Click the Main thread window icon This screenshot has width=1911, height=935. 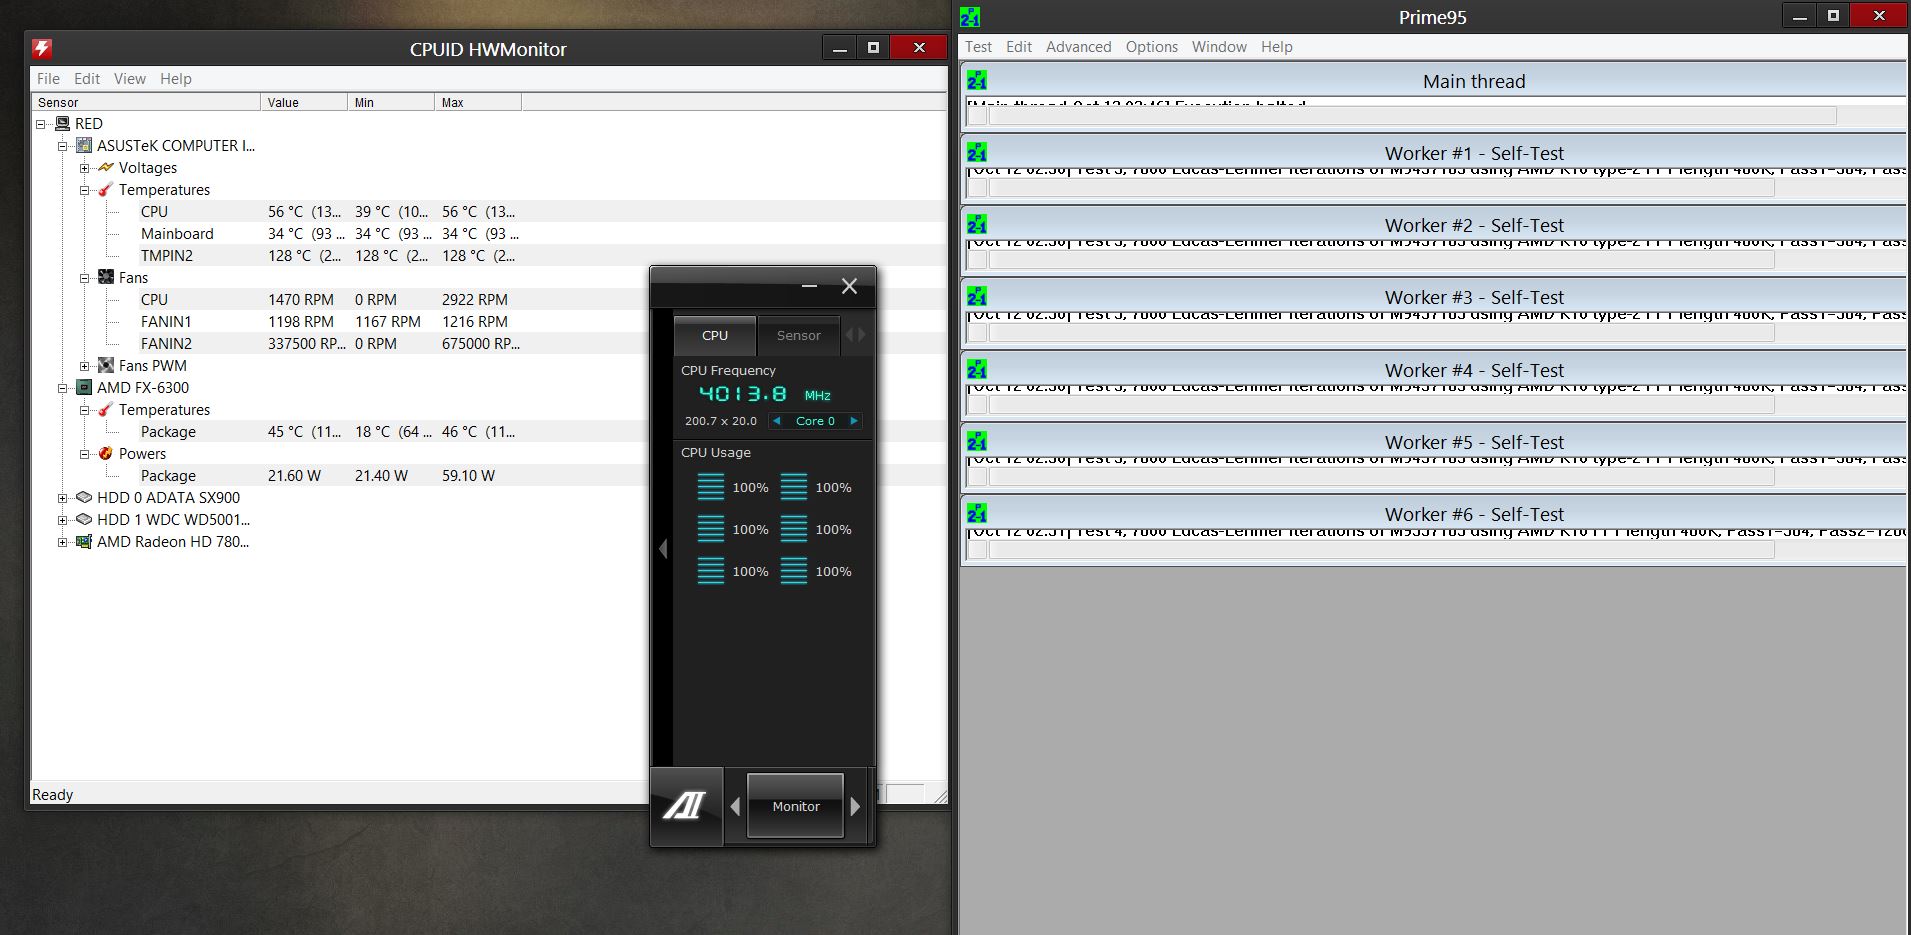pos(977,81)
